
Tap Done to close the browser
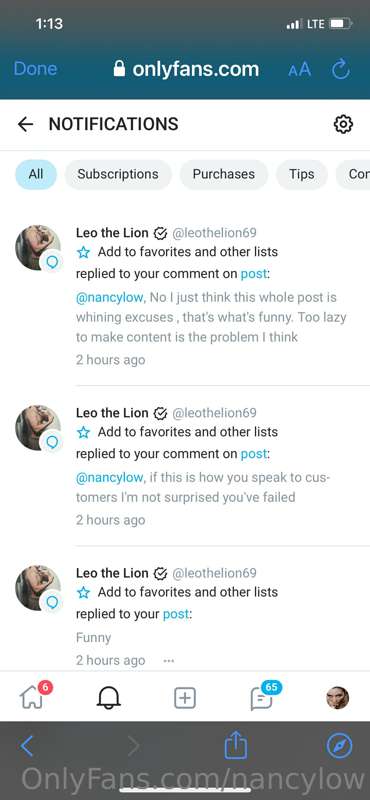point(35,69)
